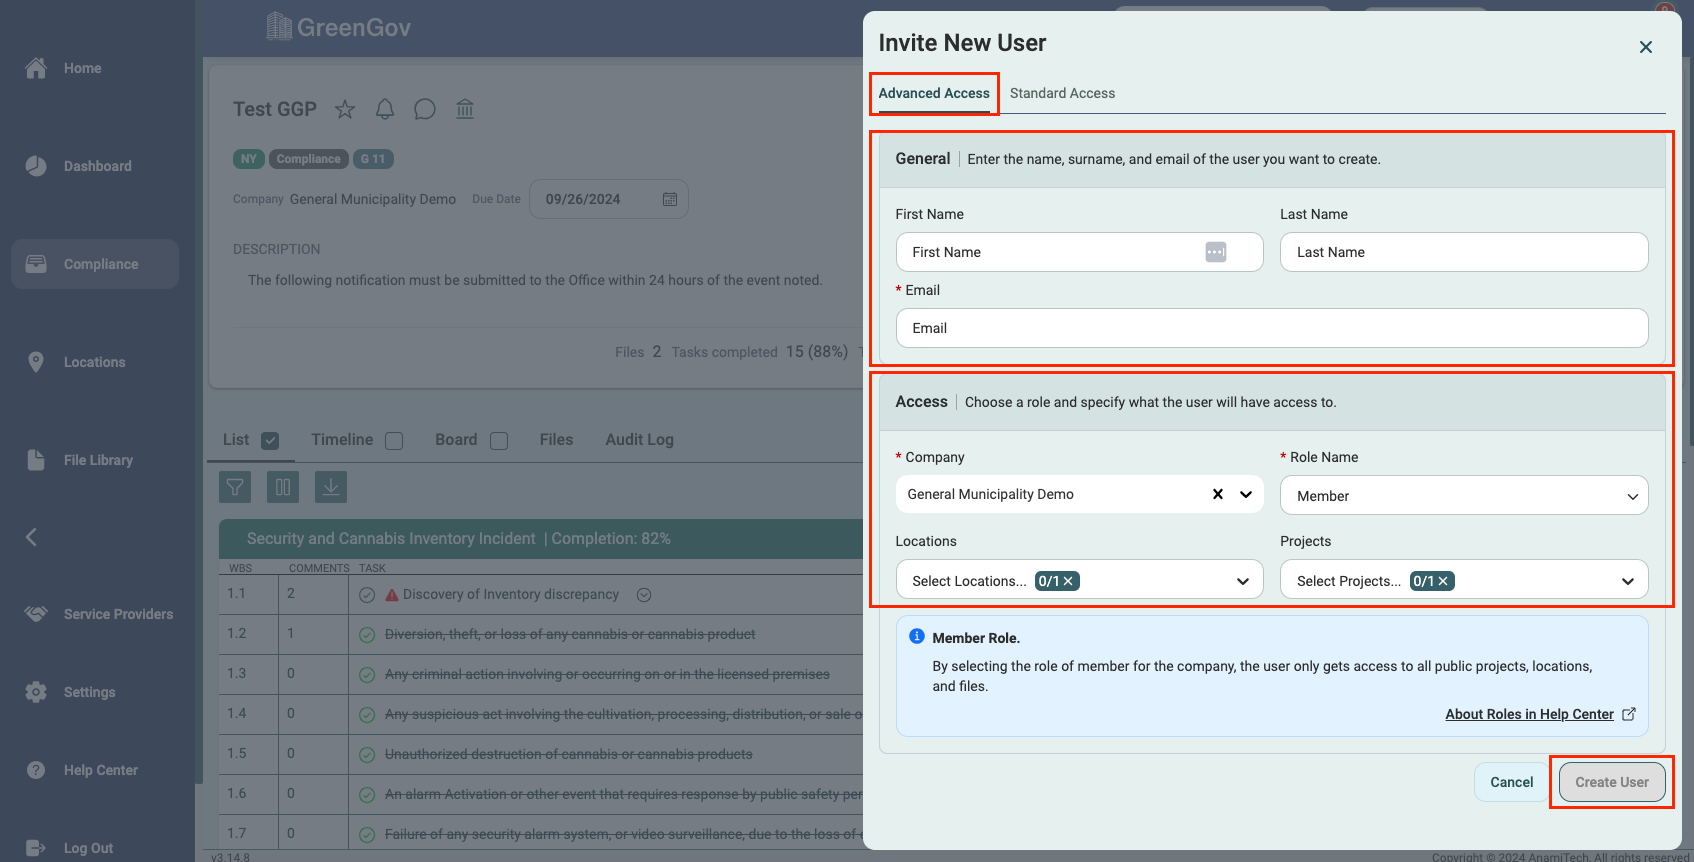Click the star favorite icon beside Test GGP
Viewport: 1694px width, 862px height.
[345, 109]
